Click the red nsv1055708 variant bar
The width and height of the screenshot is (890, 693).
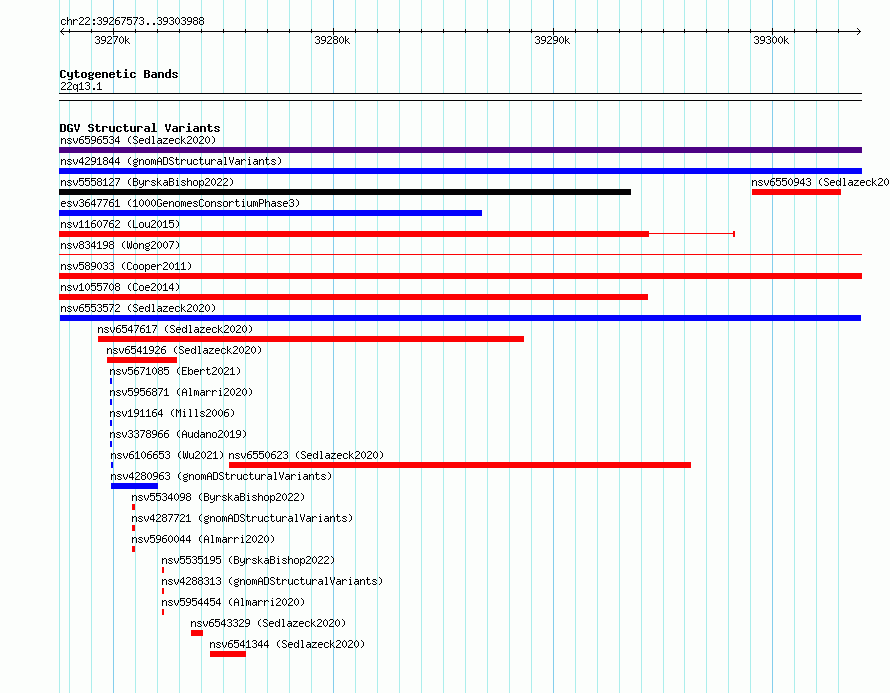click(x=353, y=297)
